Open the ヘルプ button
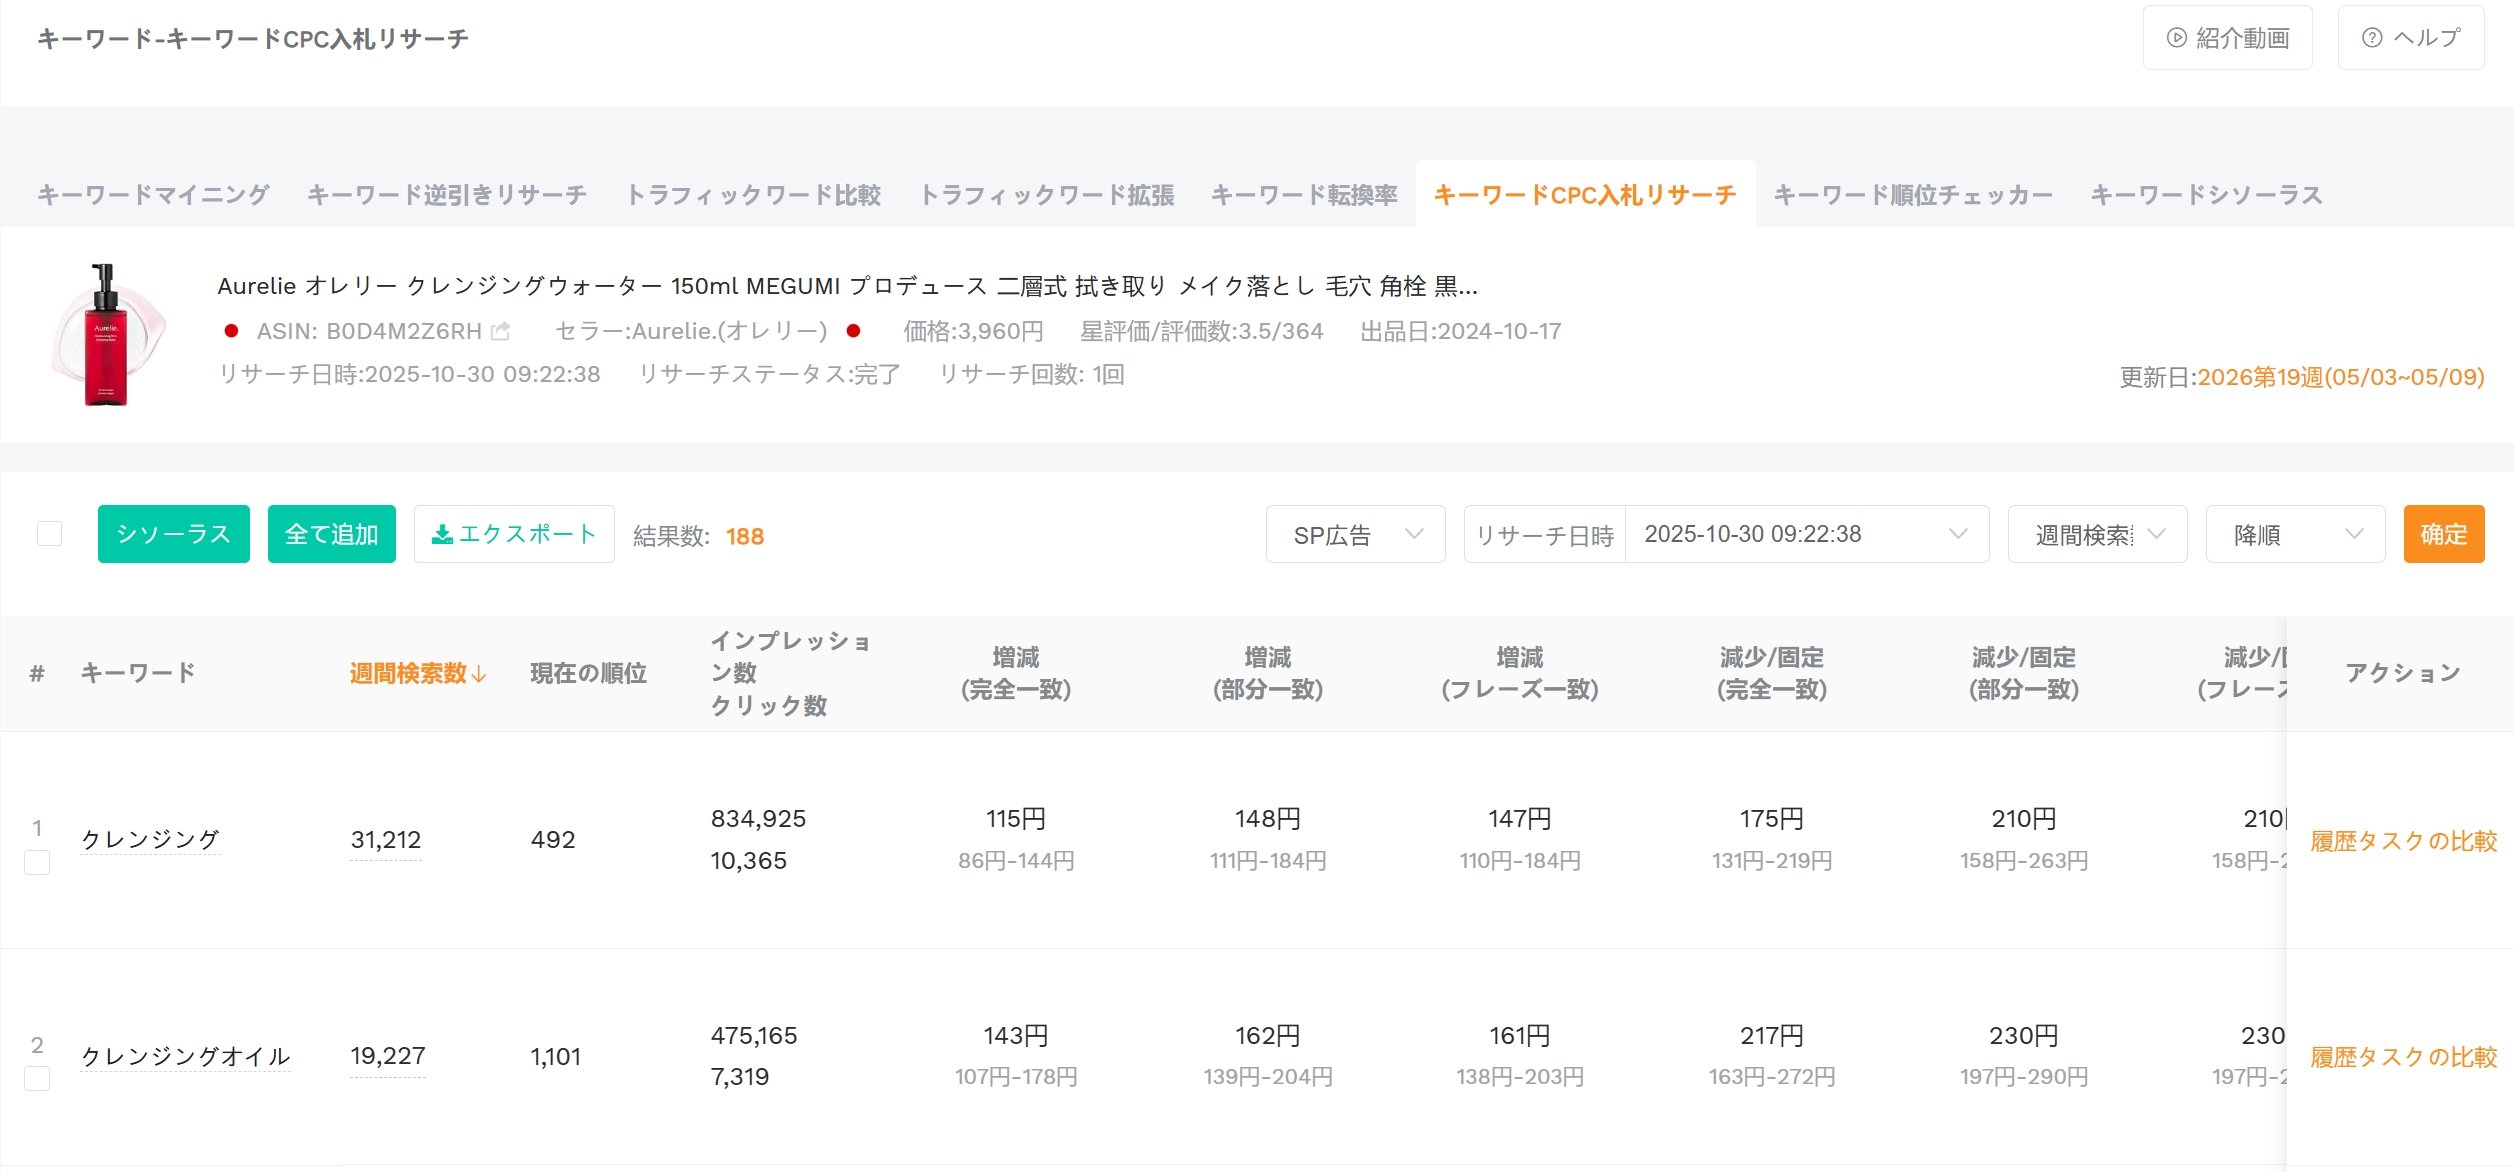 point(2411,38)
